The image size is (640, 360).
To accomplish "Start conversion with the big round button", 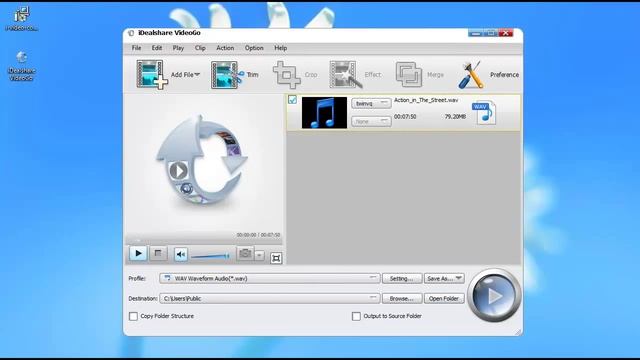I will tap(494, 296).
